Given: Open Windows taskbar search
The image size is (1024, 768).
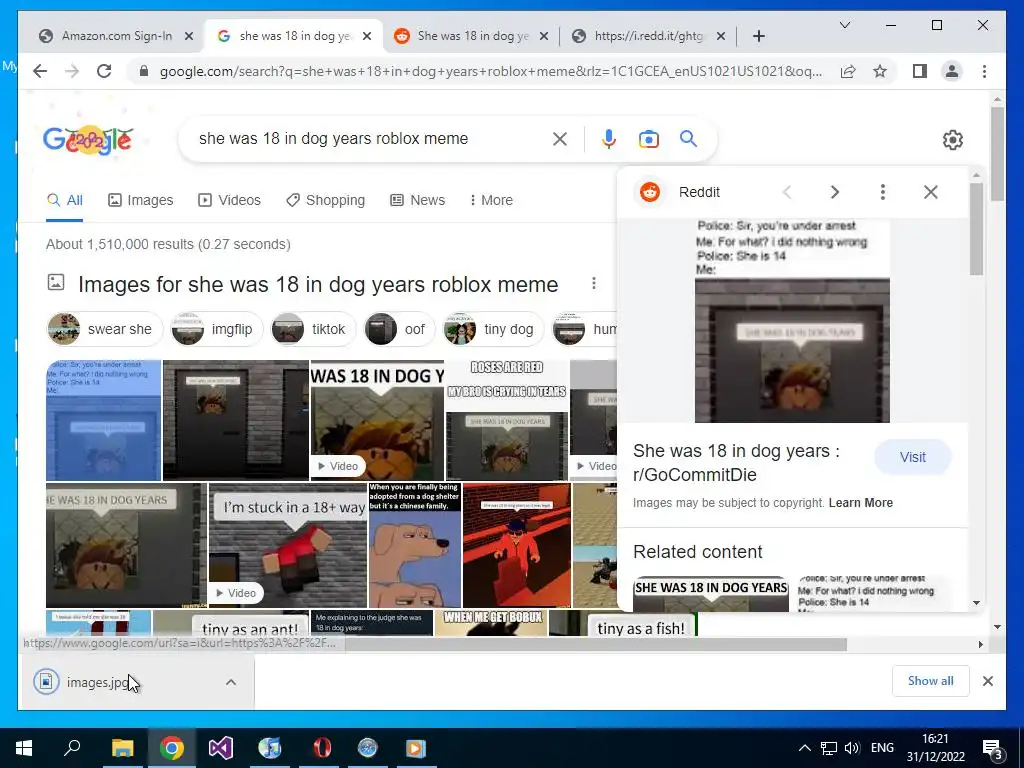Looking at the screenshot, I should pos(72,748).
